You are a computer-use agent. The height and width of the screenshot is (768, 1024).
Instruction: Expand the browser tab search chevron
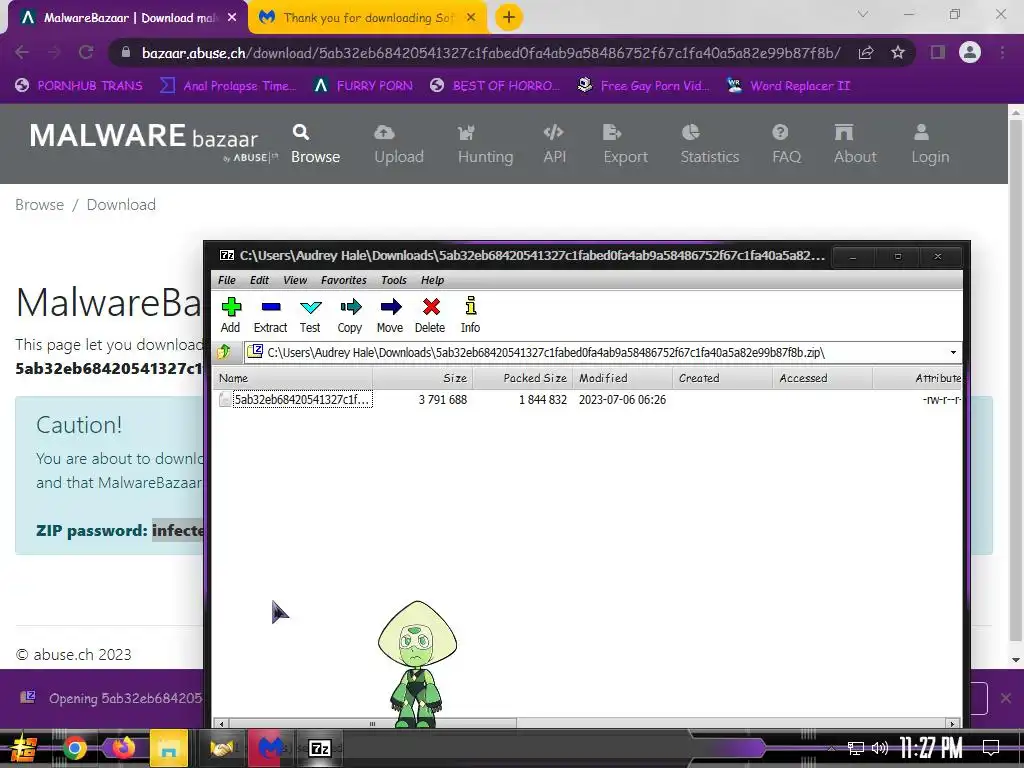[863, 14]
